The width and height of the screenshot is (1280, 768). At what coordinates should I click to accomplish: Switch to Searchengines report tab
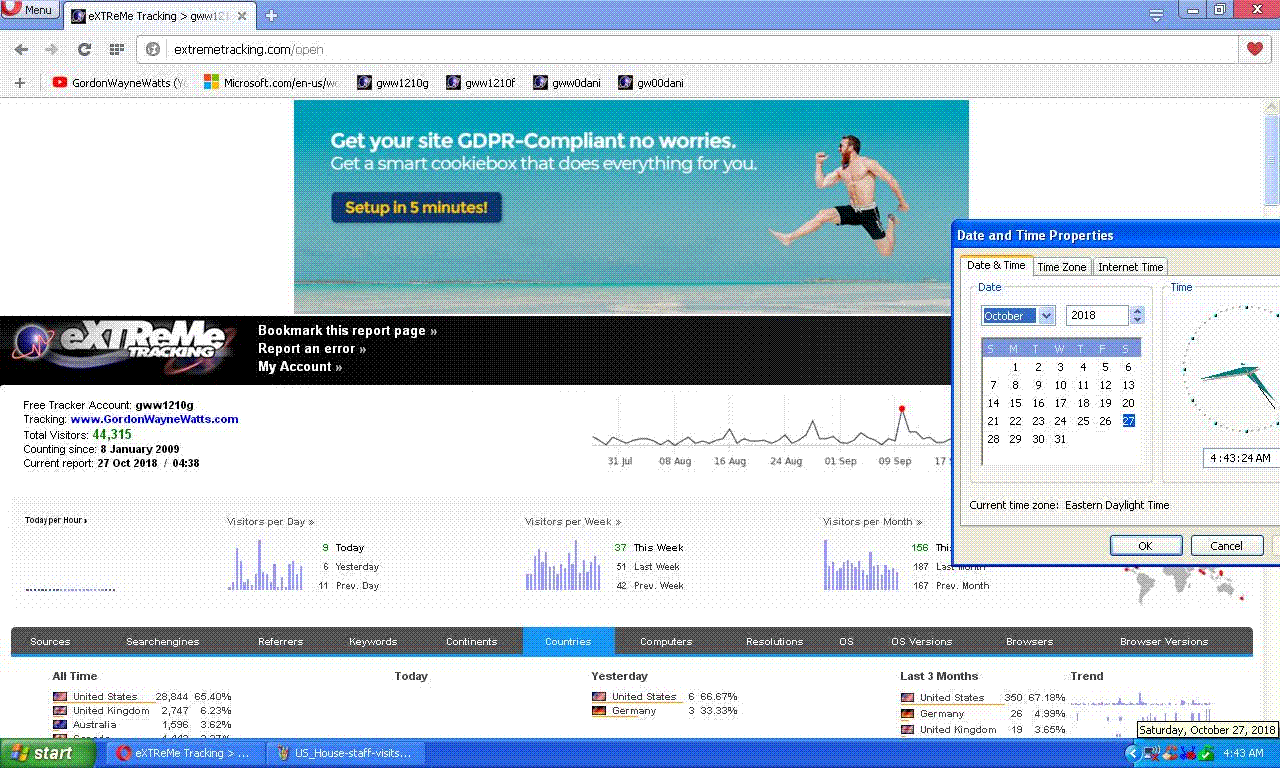pyautogui.click(x=162, y=642)
